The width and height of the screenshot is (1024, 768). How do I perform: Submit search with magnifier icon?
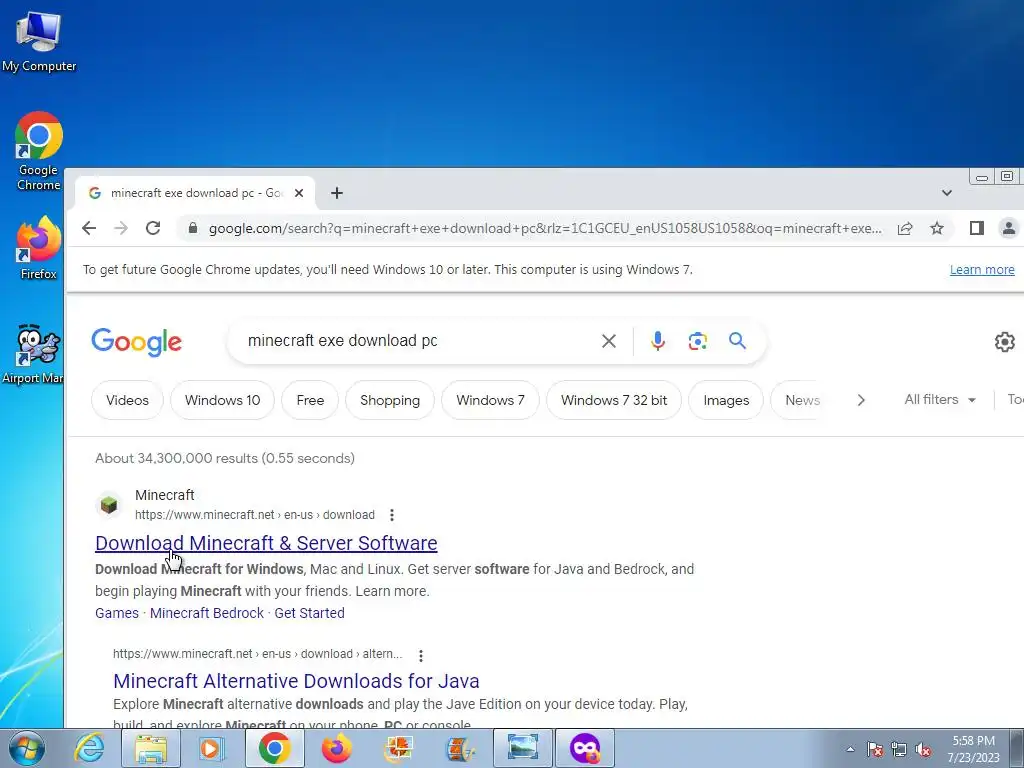tap(737, 340)
